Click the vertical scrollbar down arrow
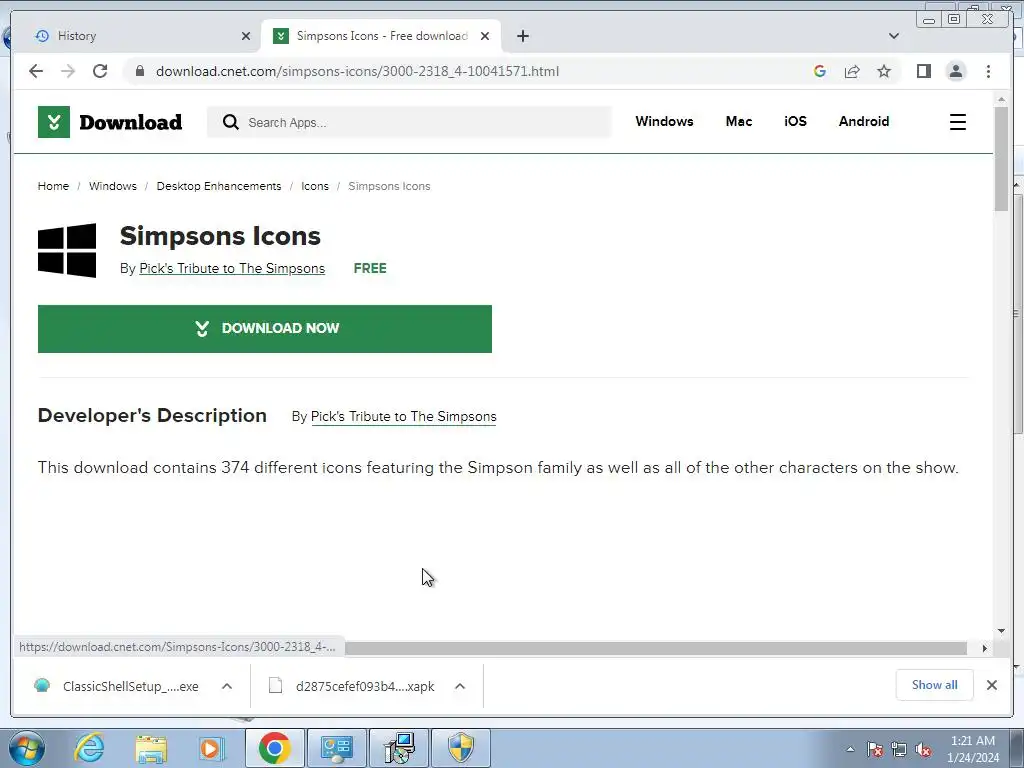The image size is (1024, 768). (1001, 631)
